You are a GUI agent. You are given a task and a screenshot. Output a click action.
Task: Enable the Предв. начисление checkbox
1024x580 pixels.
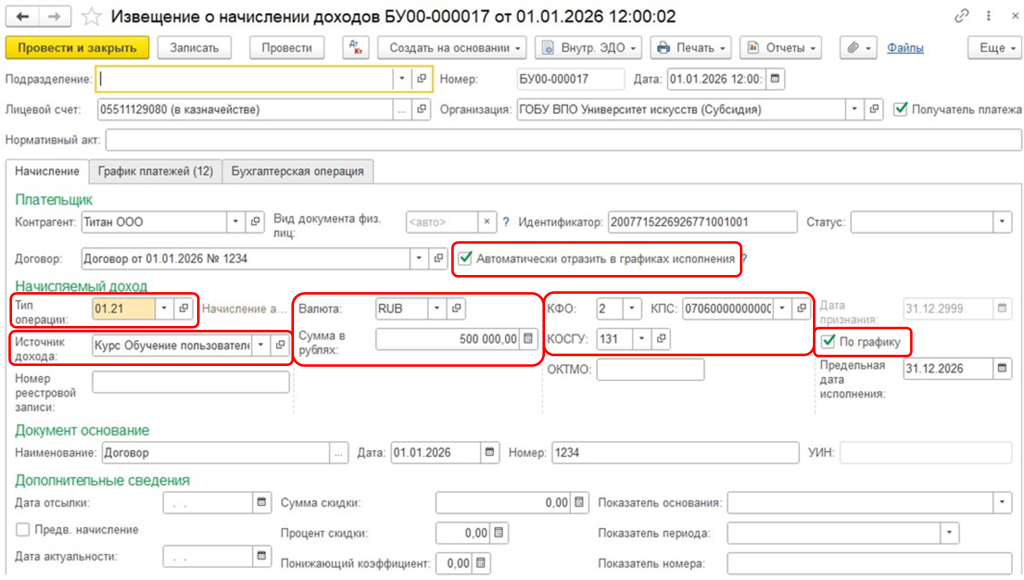[23, 530]
